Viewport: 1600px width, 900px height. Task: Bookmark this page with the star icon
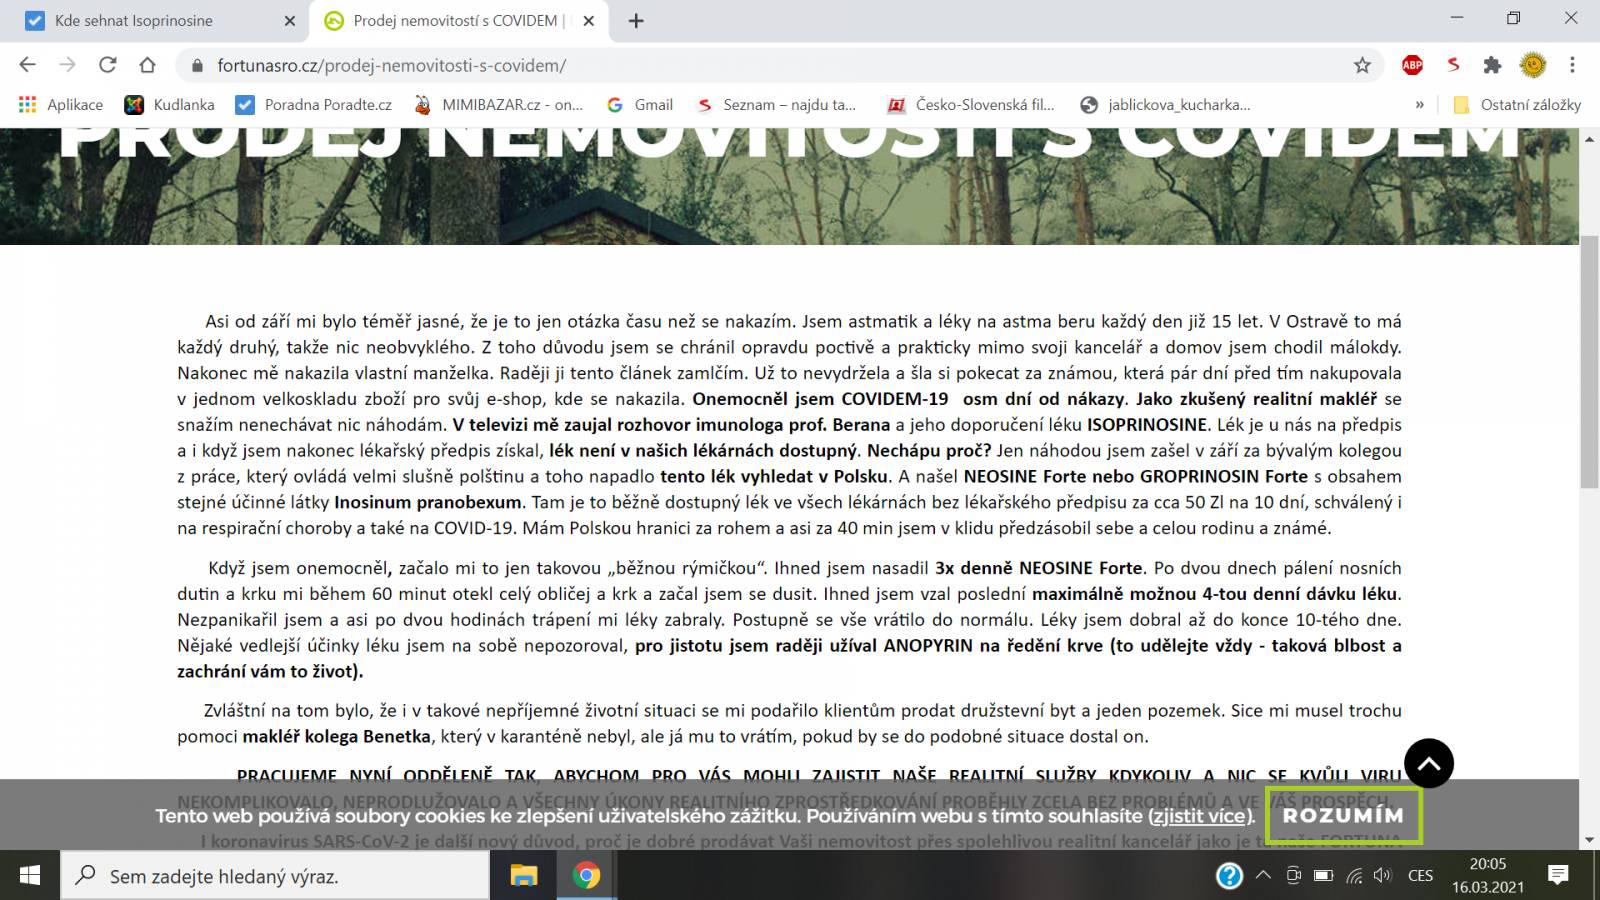1362,65
